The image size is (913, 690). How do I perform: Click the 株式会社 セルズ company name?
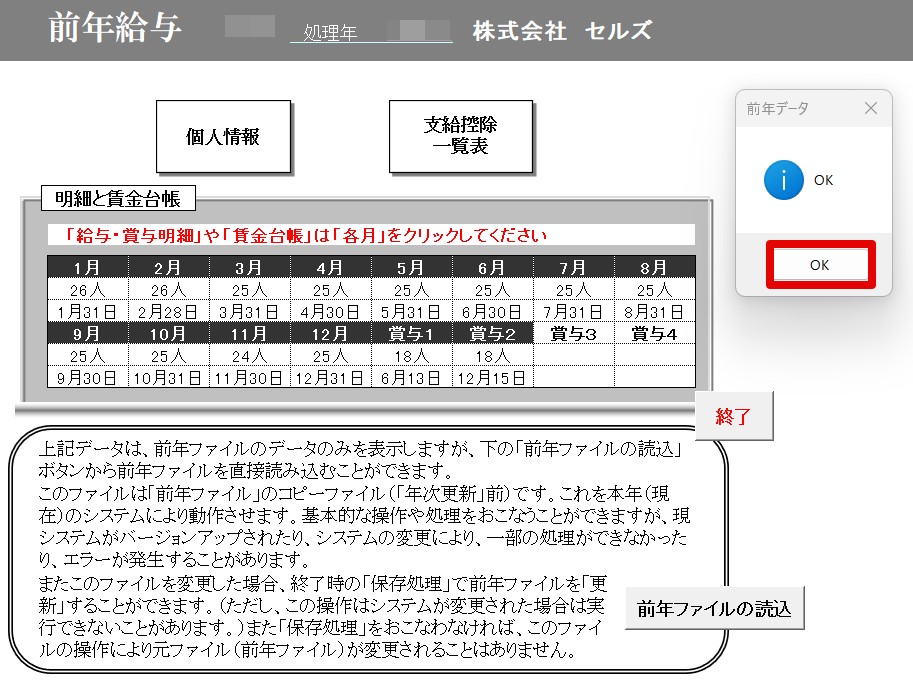[562, 31]
